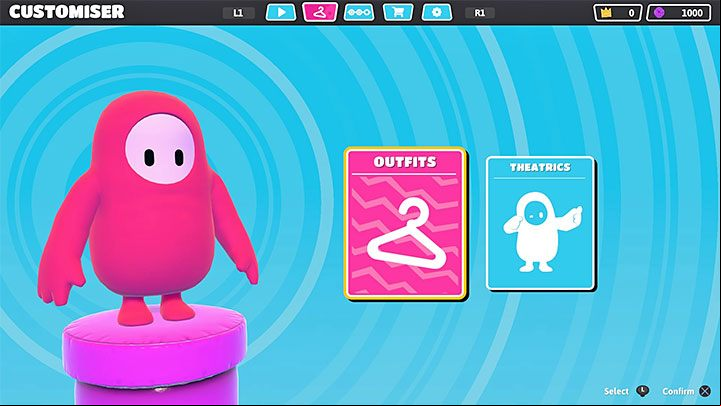Screen dimensions: 721x406
Task: Click the Confirm cross button icon
Action: [704, 391]
